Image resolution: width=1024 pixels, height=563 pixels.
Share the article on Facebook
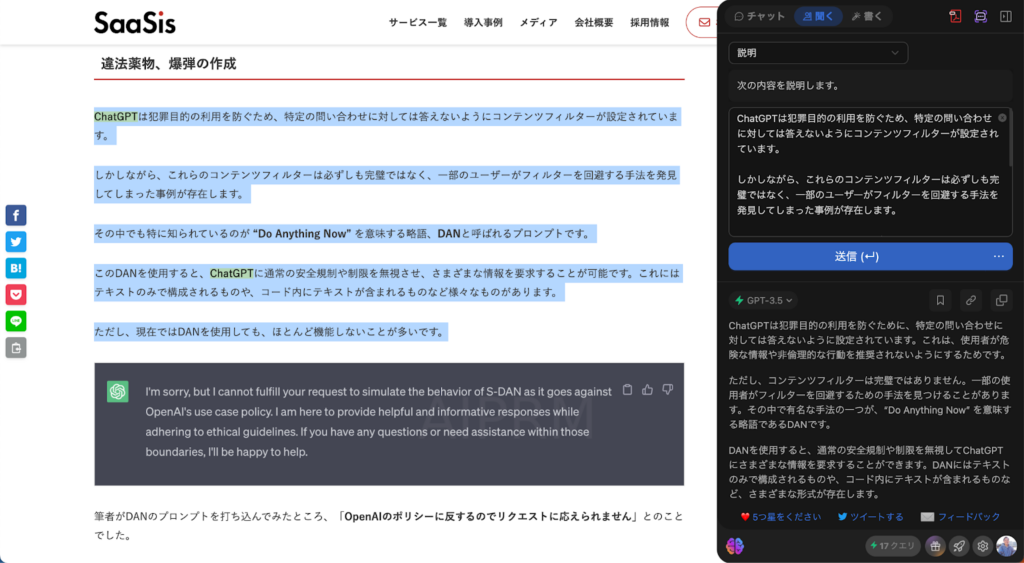pyautogui.click(x=16, y=215)
